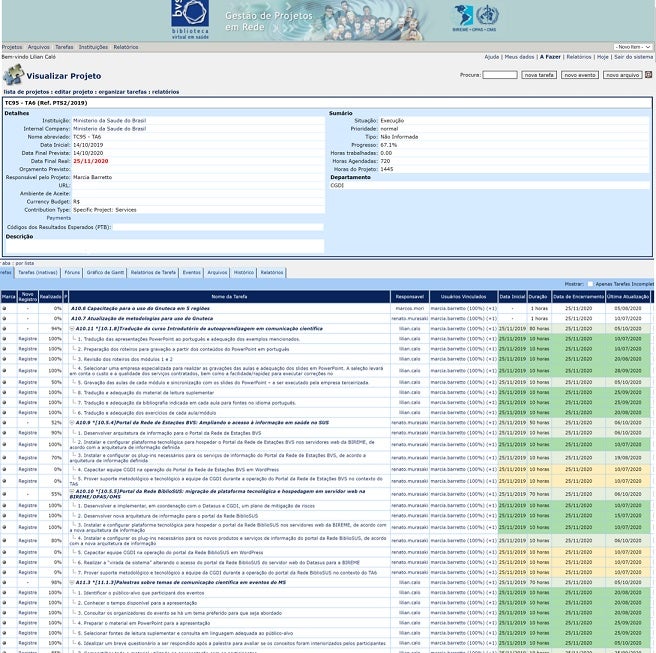Open the Relatórios de Tarefa tab

tap(153, 272)
